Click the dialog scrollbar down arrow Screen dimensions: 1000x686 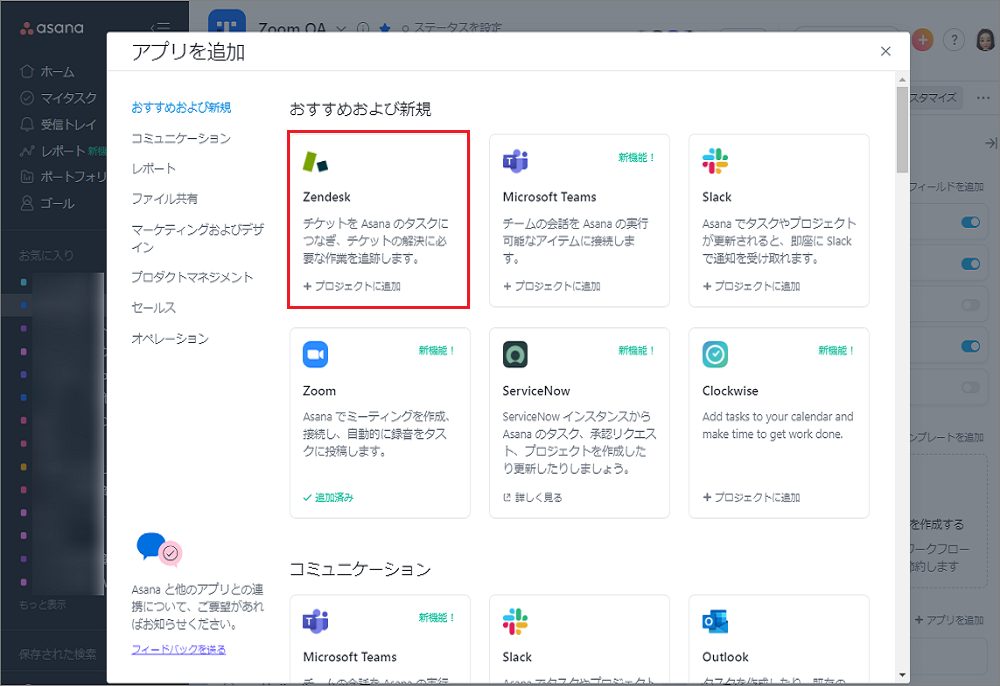pos(902,675)
